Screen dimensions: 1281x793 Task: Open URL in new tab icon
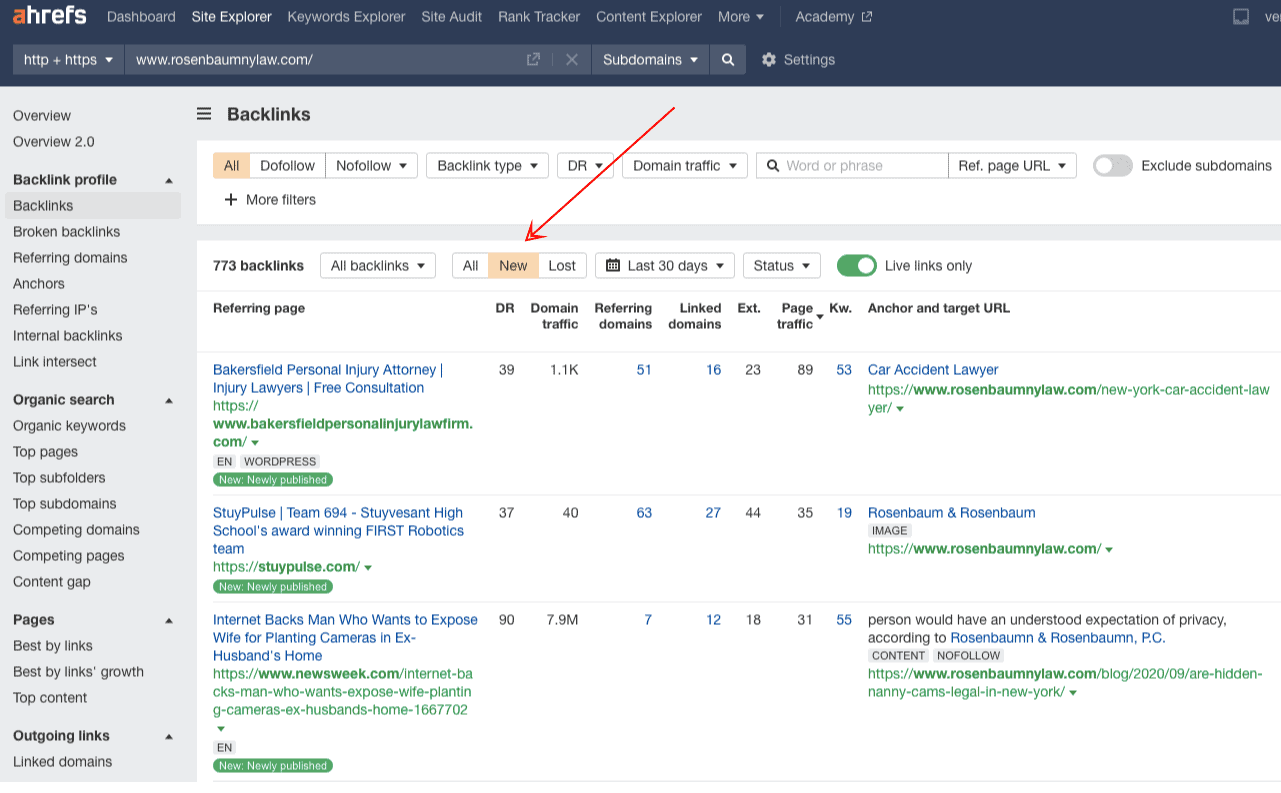[x=534, y=60]
